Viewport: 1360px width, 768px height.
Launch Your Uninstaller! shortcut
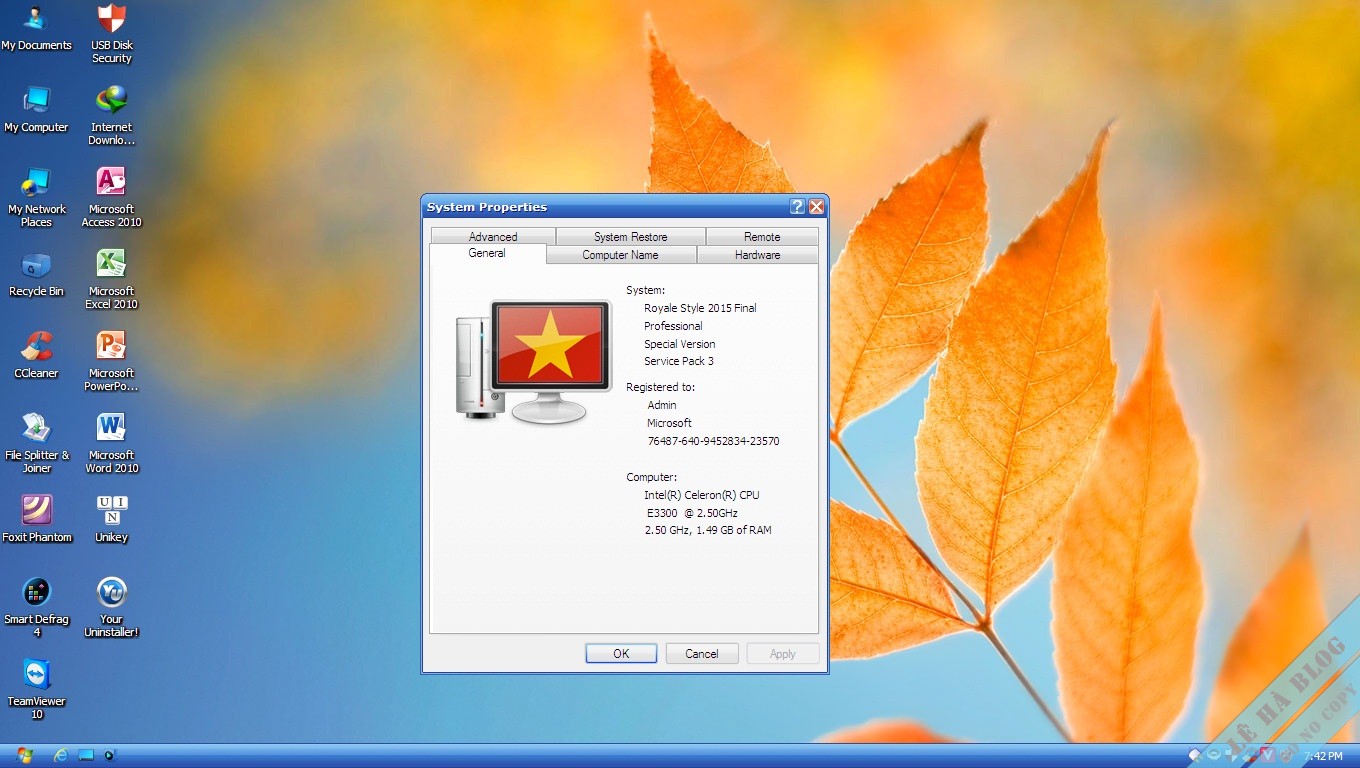click(111, 608)
